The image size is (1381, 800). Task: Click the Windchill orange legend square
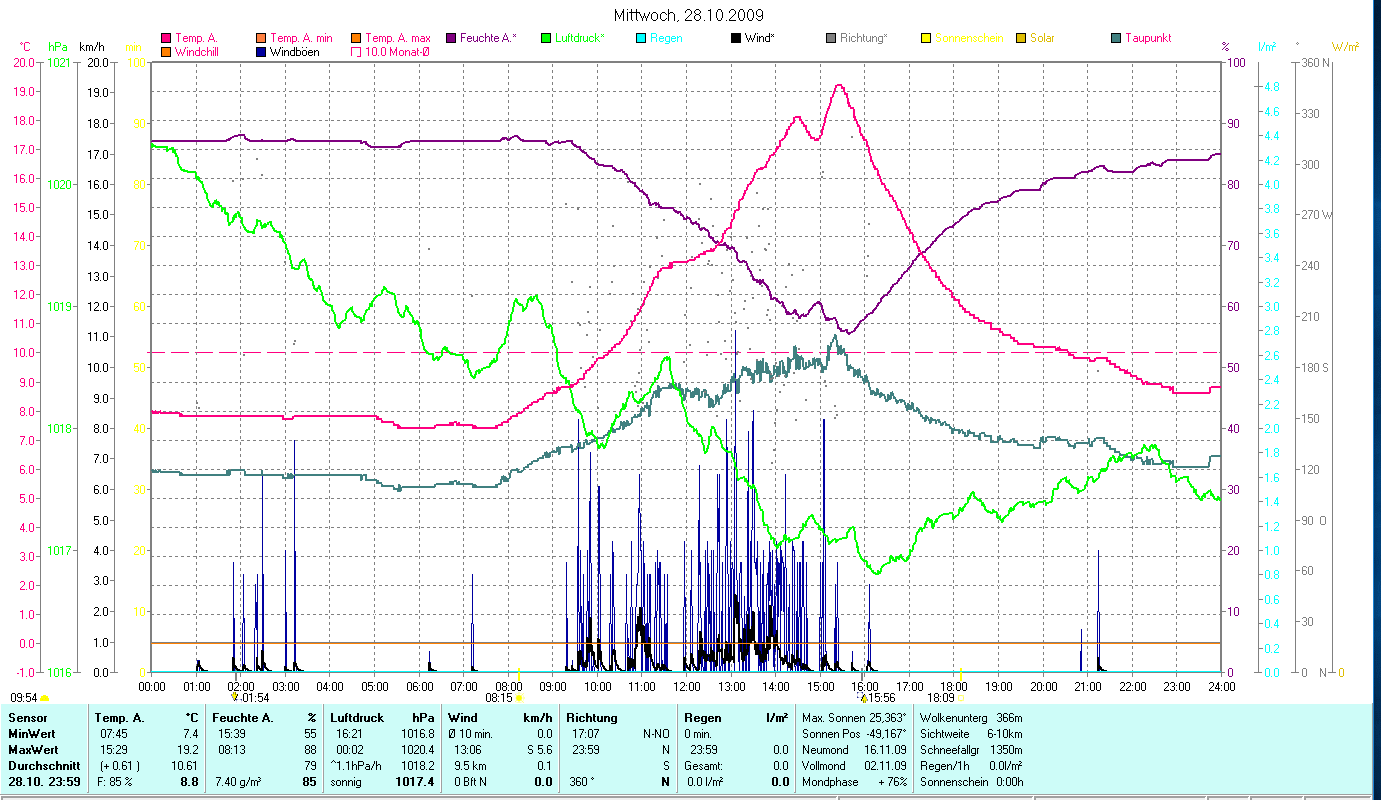point(166,52)
